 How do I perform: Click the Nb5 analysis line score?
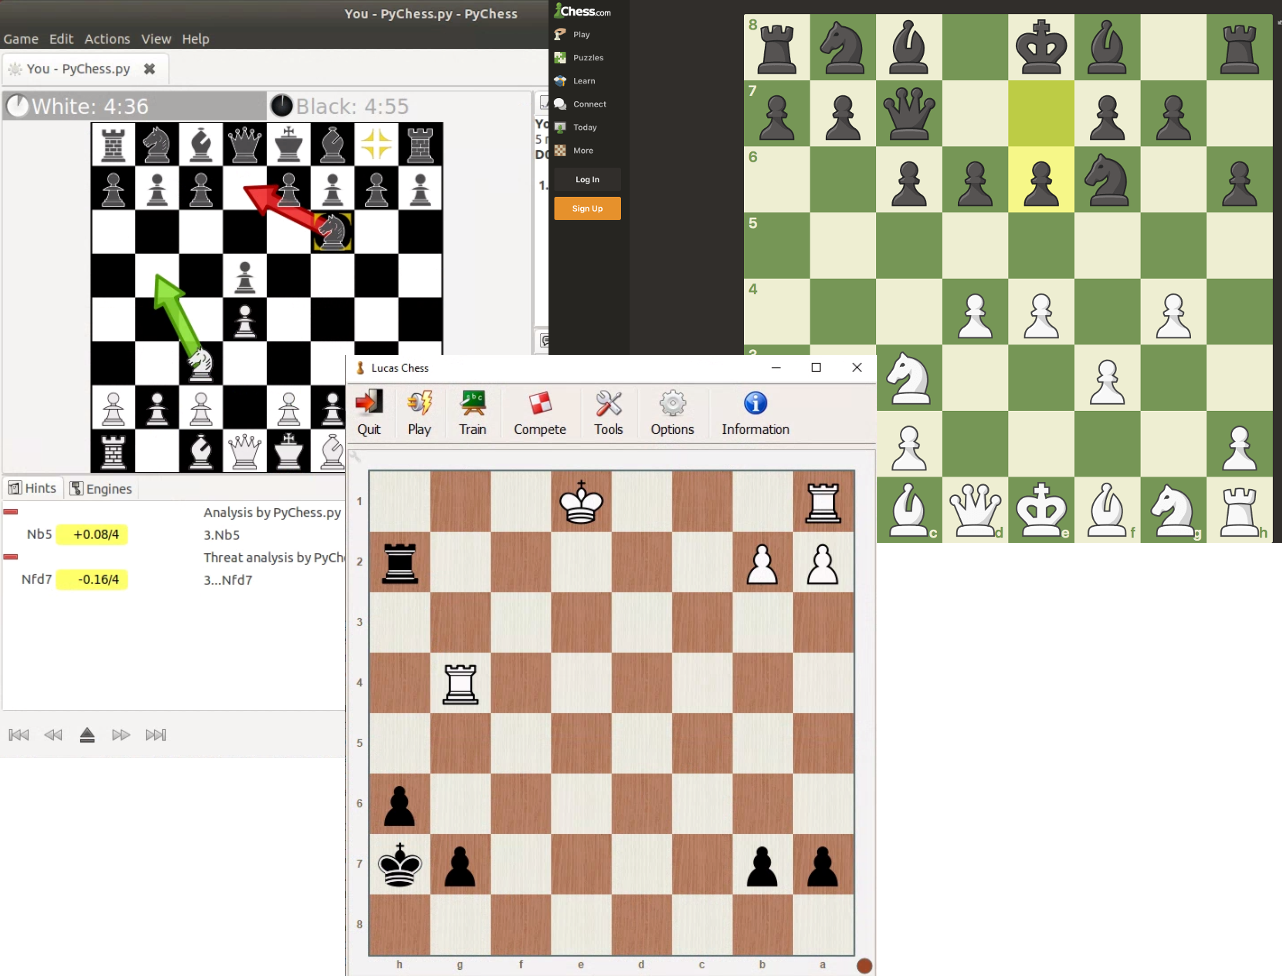pos(92,534)
